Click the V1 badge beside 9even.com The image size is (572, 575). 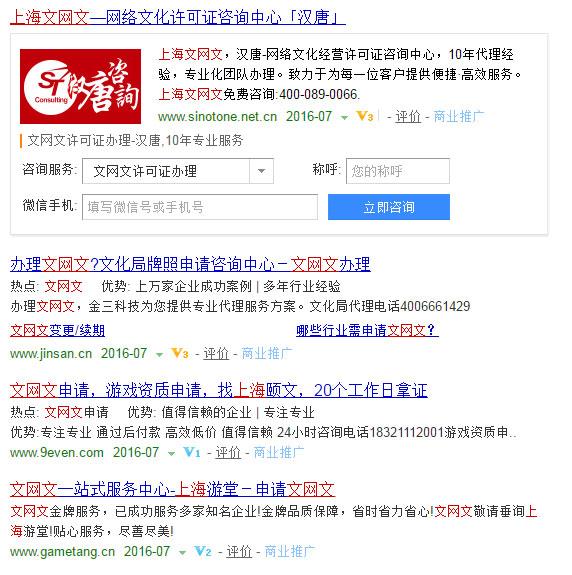pyautogui.click(x=191, y=453)
